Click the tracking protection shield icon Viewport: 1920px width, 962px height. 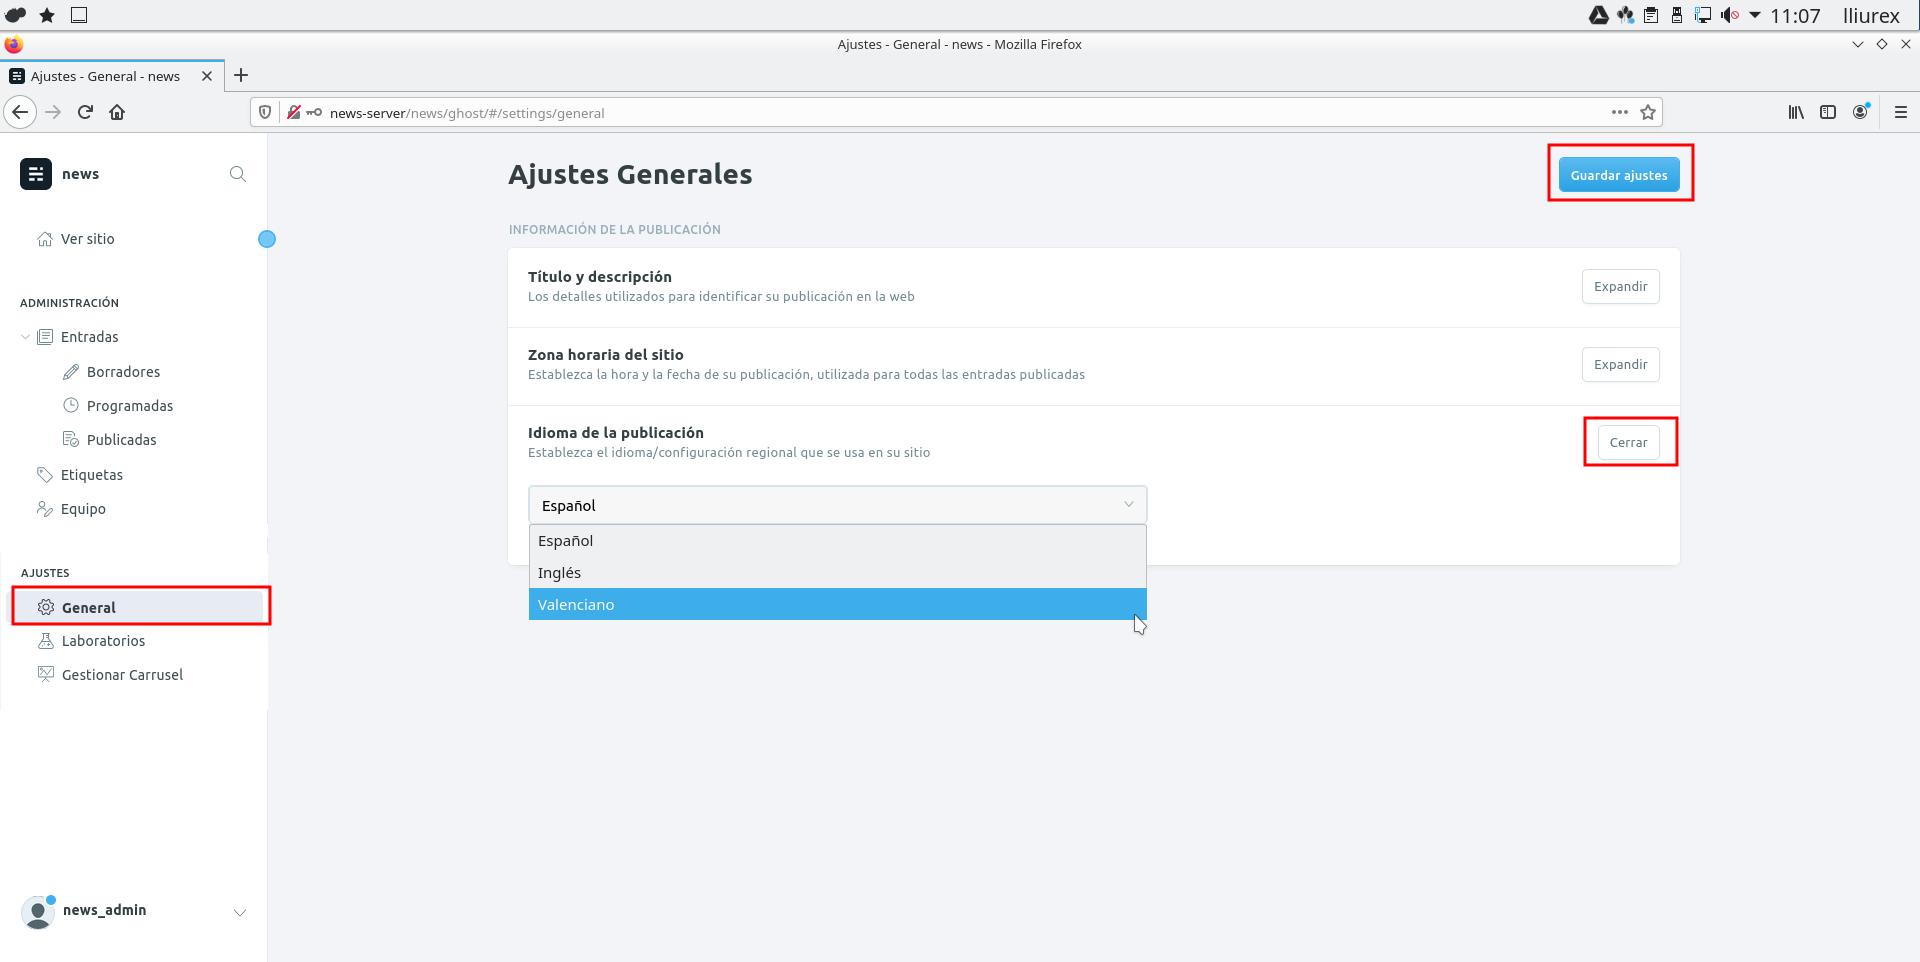(265, 112)
